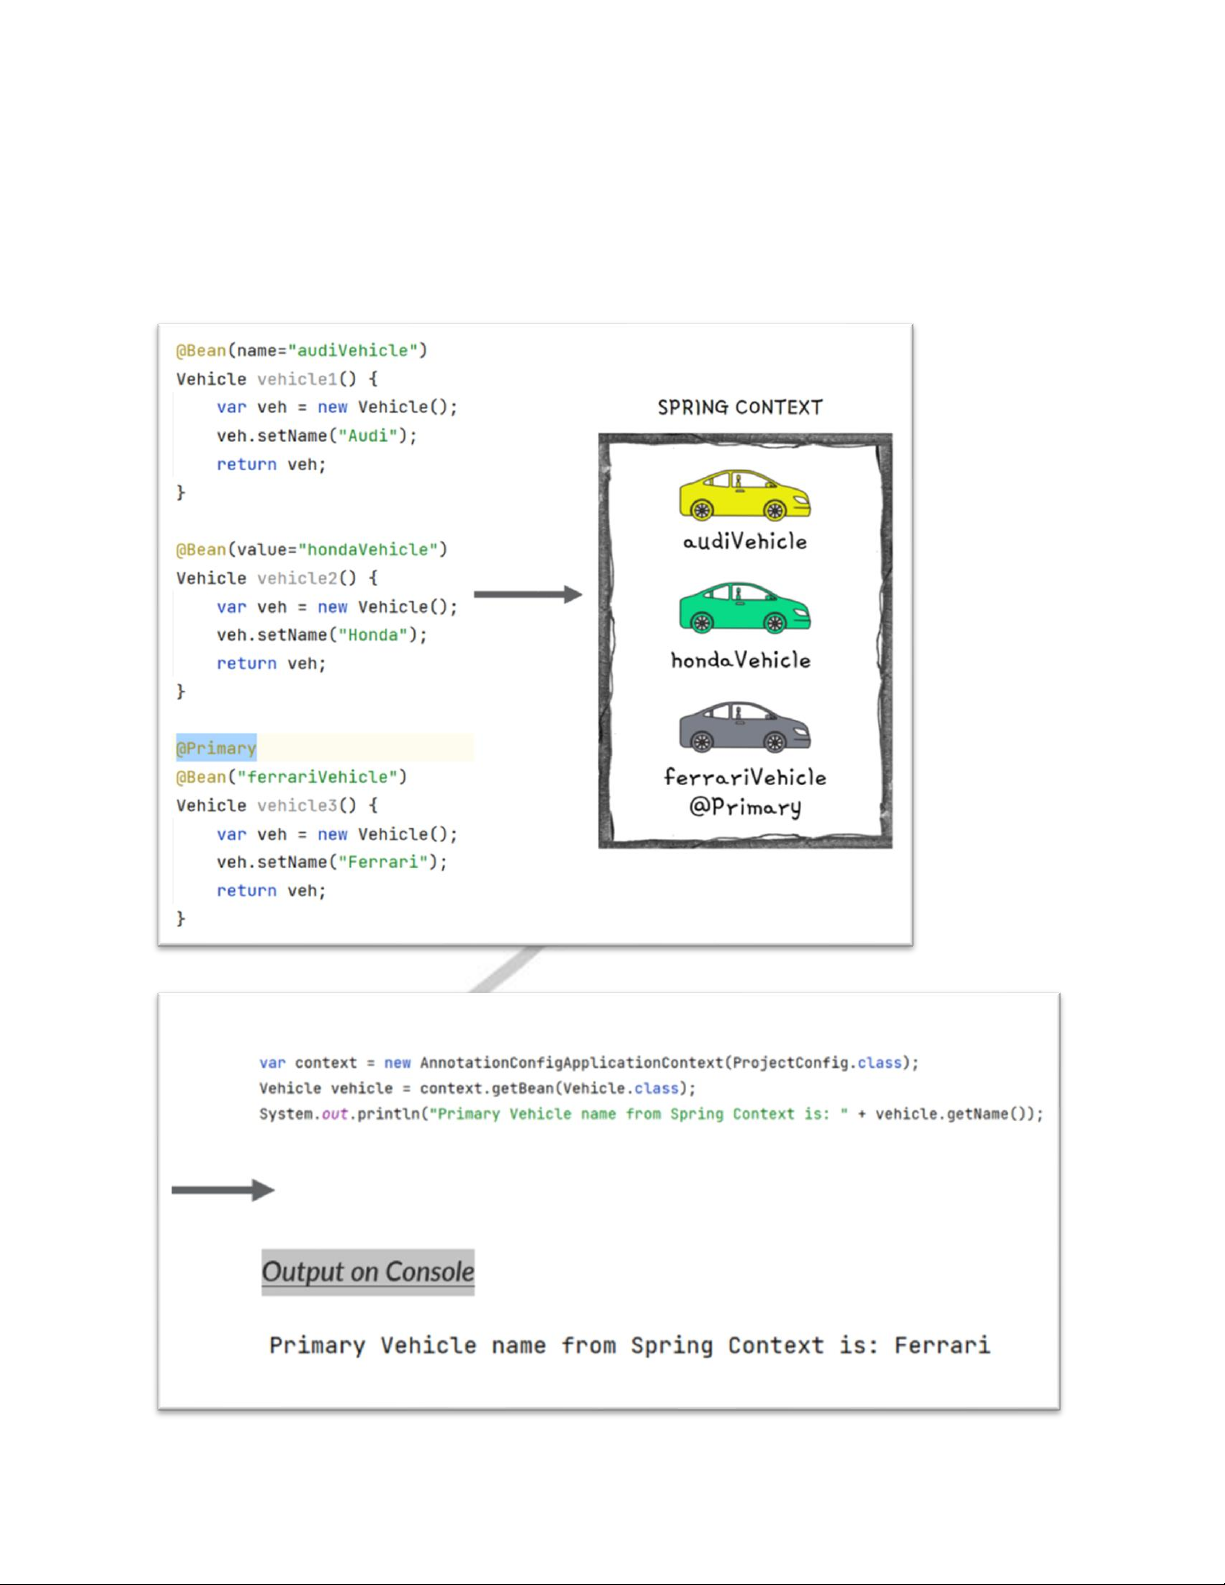Click the gray Ferrari car icon

[x=744, y=727]
